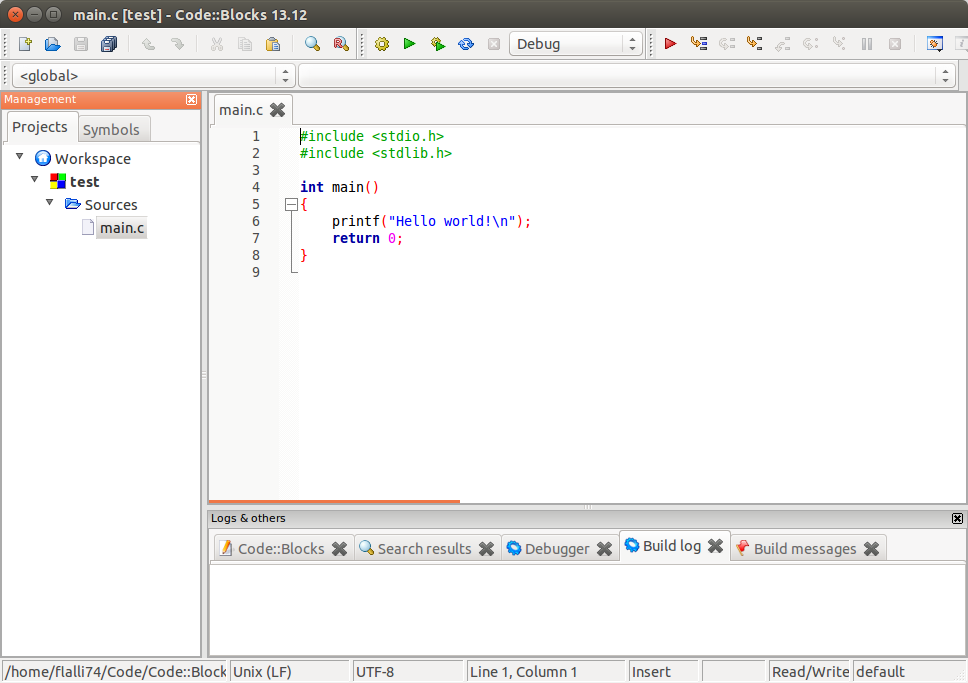
Task: Click the Read/Write status field
Action: (811, 672)
